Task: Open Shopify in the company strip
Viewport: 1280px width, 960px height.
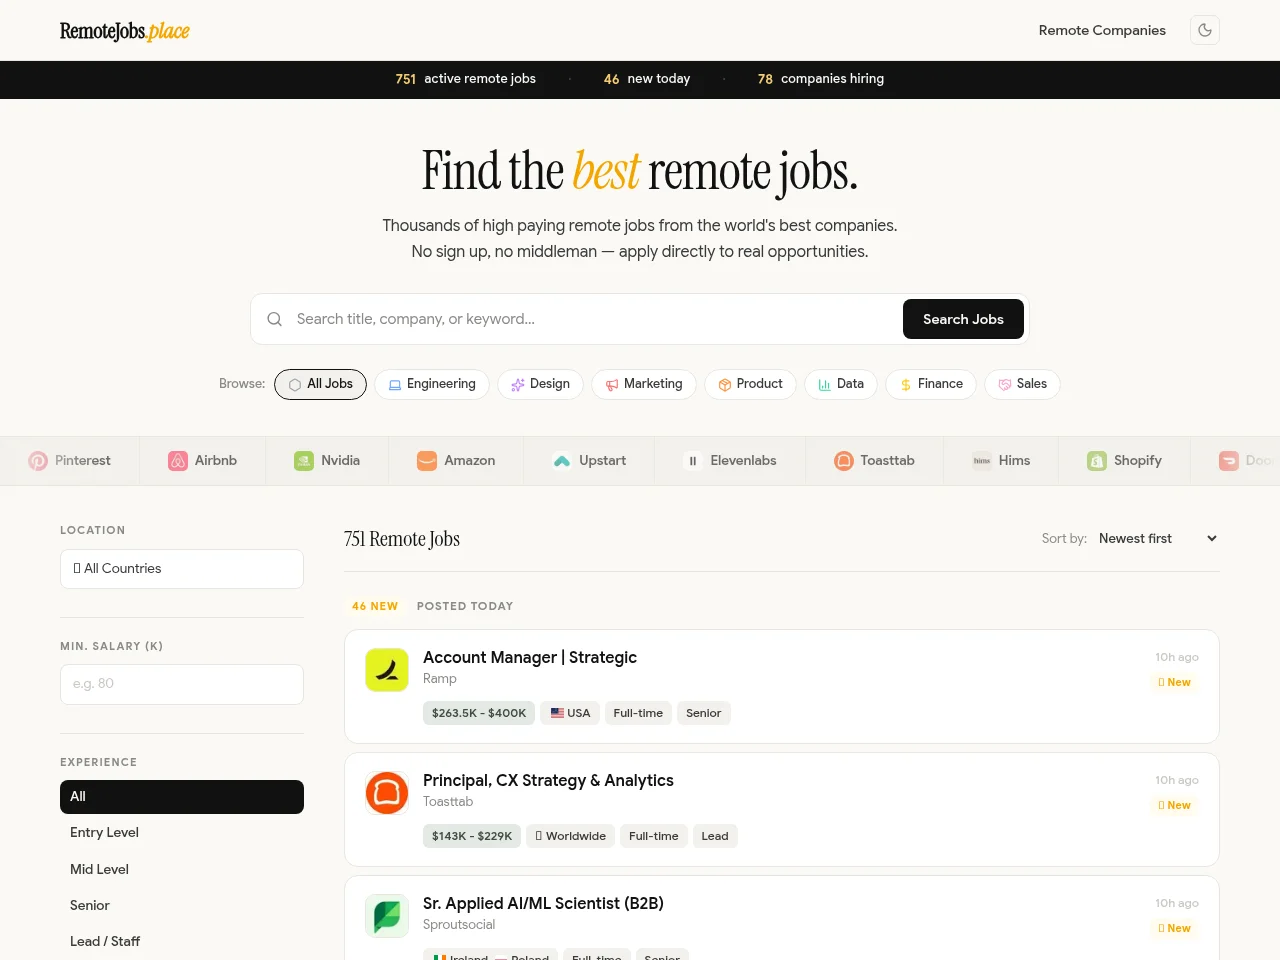Action: [x=1125, y=461]
